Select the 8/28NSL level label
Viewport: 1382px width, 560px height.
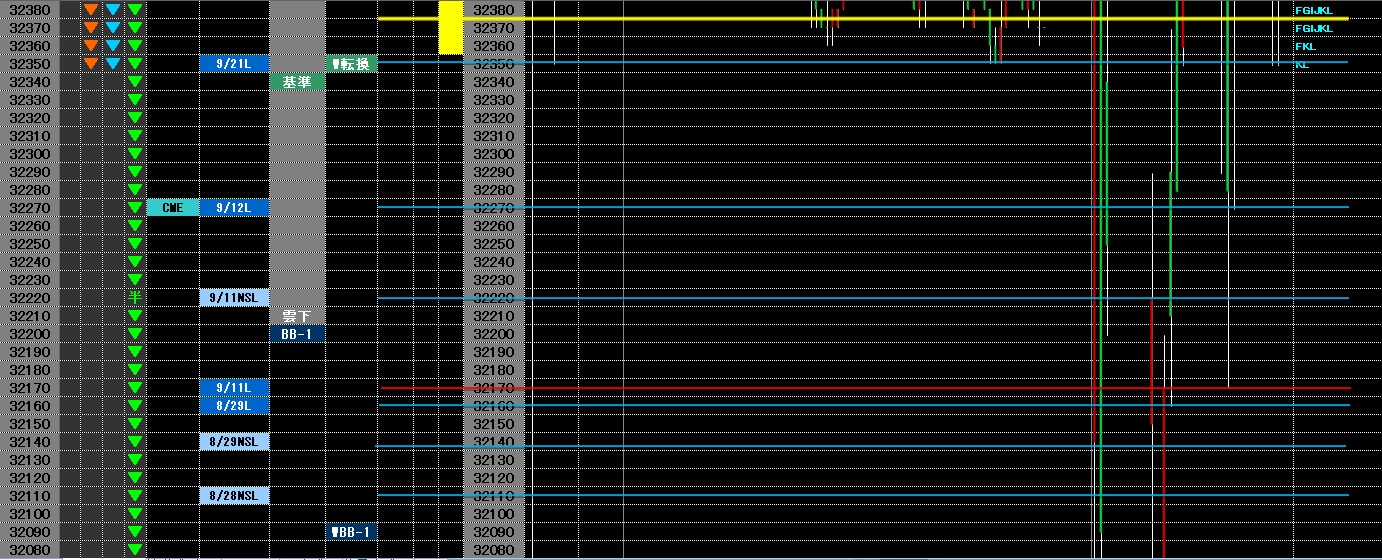[234, 496]
